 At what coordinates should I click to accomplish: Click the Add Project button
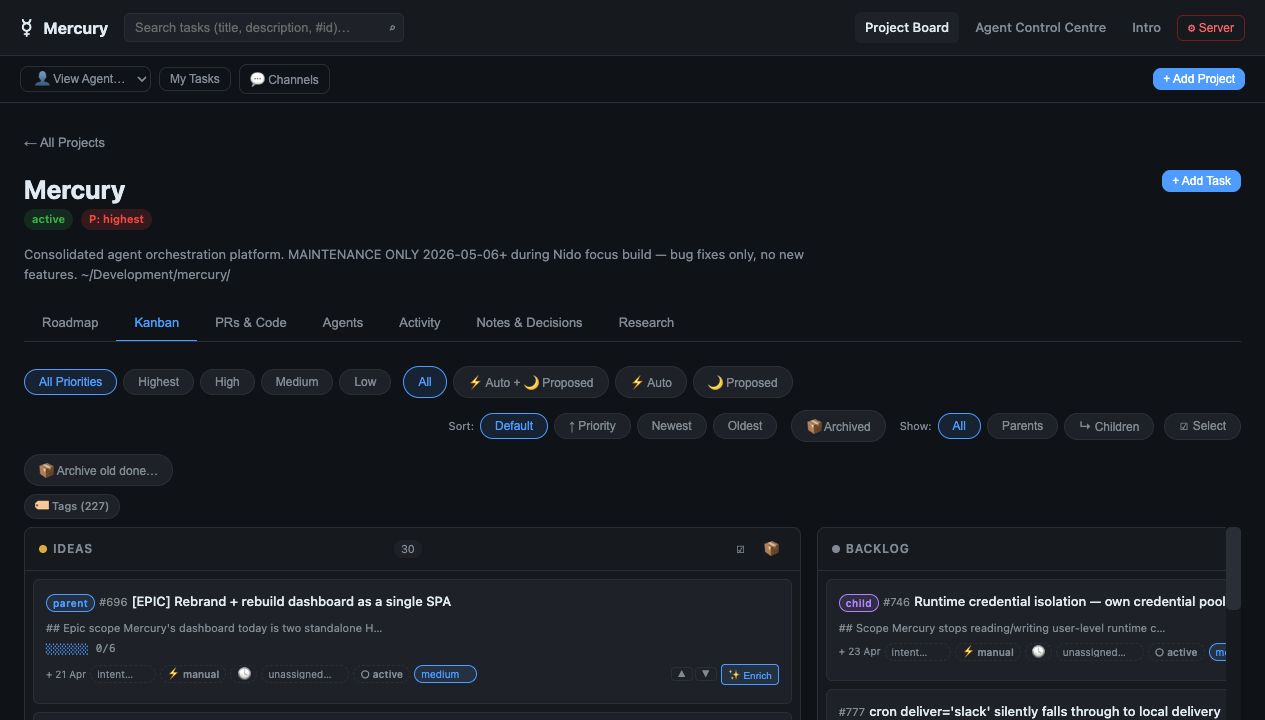pos(1198,79)
